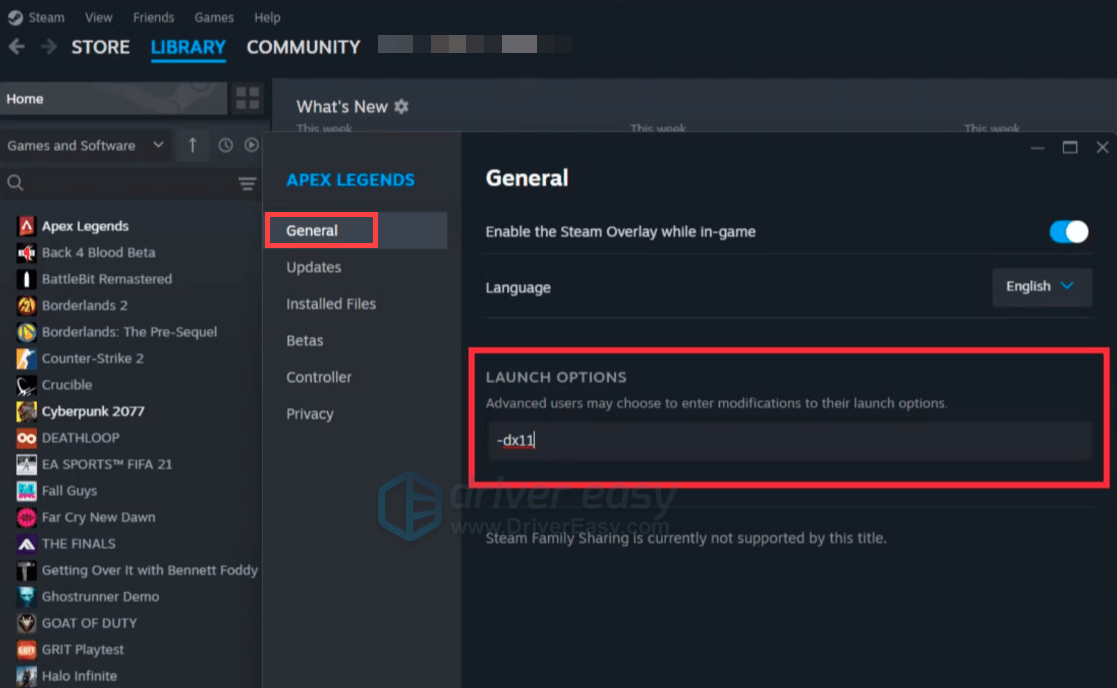Open the grid collections view icon

[x=247, y=98]
